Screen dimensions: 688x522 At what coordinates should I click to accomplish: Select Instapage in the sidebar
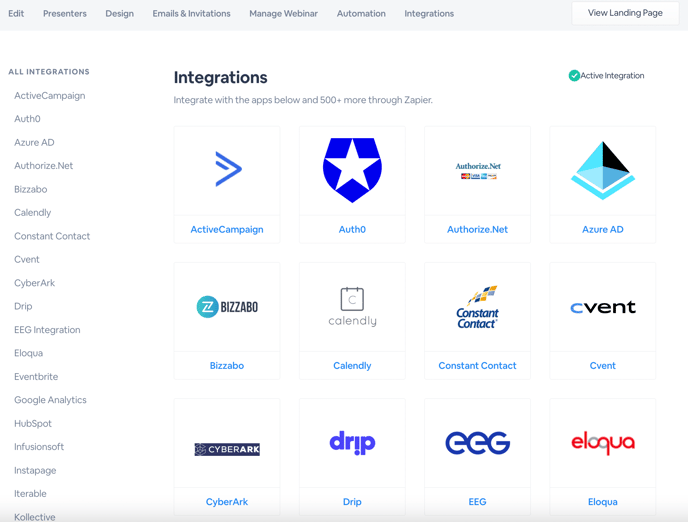coord(35,471)
